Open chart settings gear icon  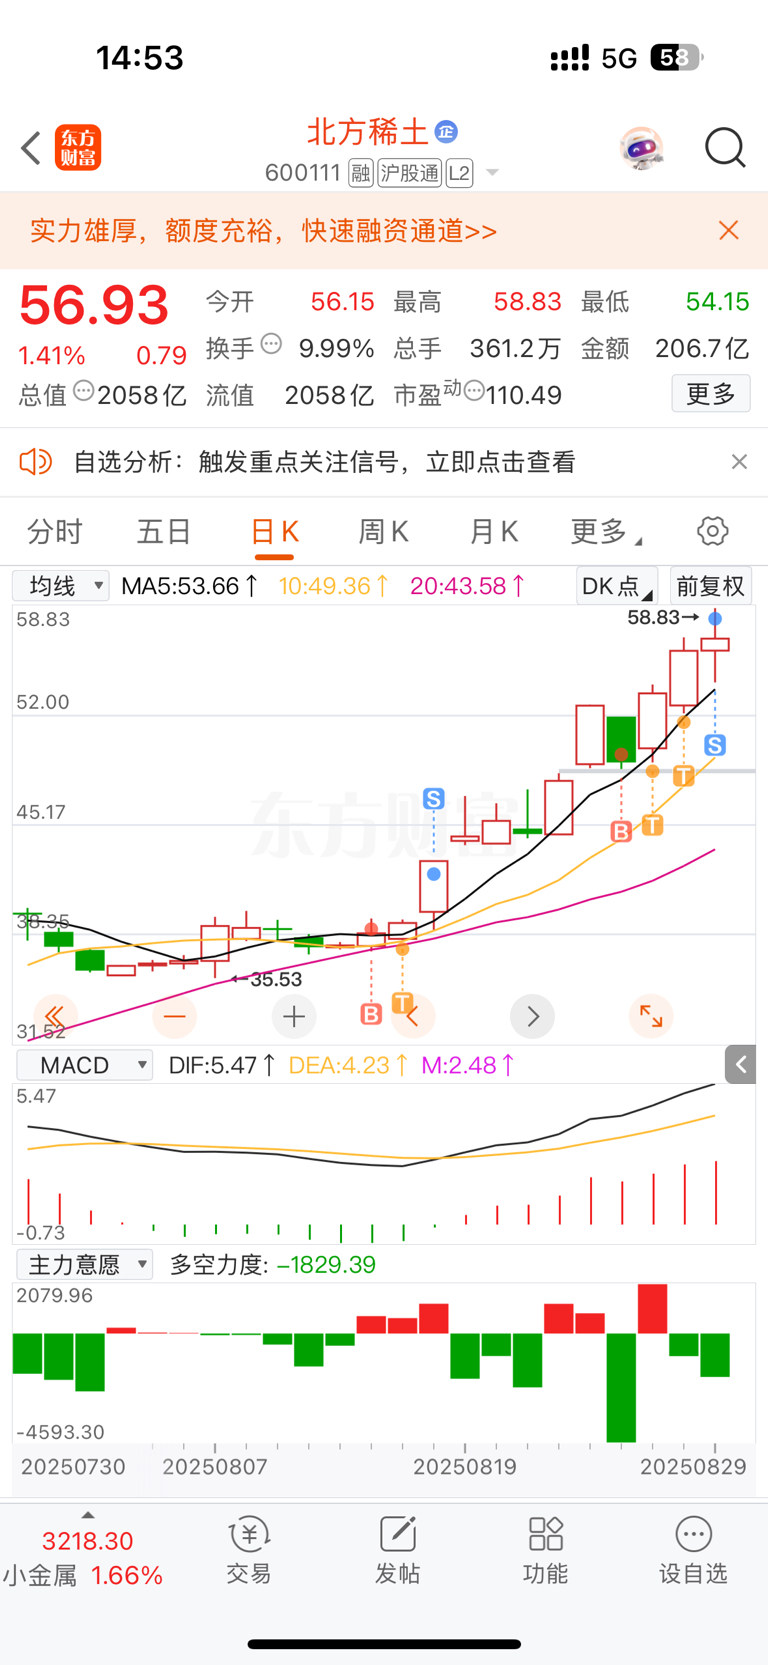[713, 531]
